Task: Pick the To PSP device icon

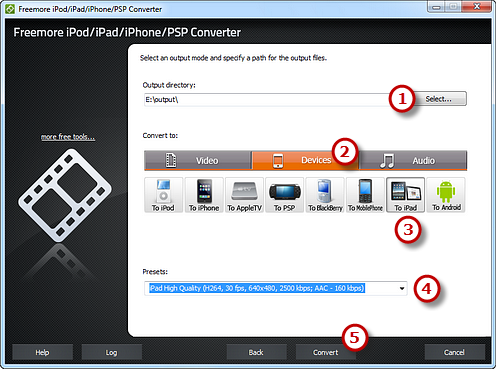Action: click(285, 195)
